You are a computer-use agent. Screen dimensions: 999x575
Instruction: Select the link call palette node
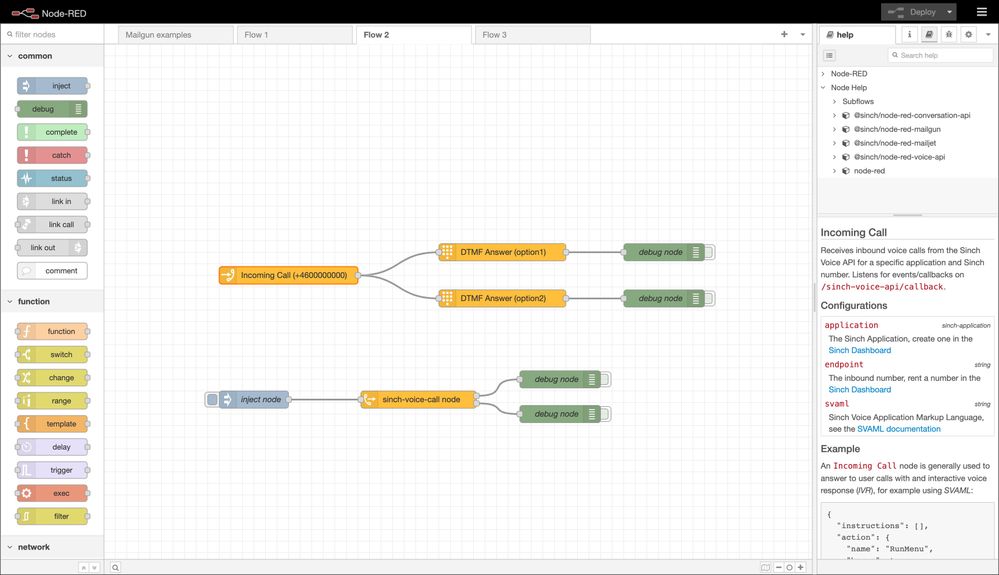pos(52,224)
